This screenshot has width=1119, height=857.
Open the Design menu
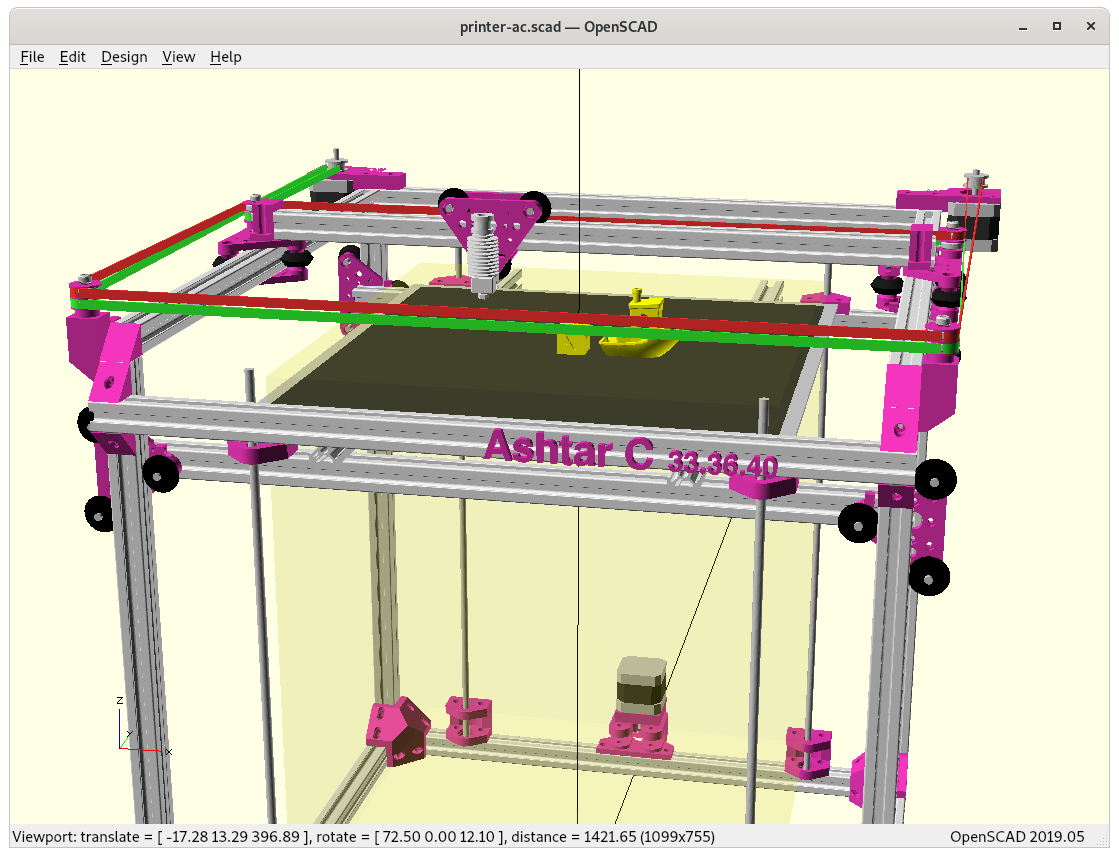pyautogui.click(x=124, y=57)
